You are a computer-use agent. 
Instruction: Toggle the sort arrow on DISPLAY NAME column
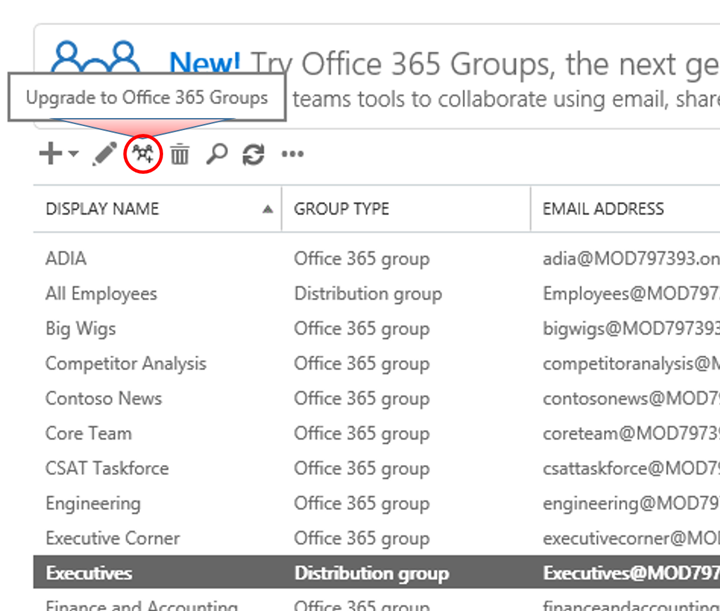pos(268,209)
